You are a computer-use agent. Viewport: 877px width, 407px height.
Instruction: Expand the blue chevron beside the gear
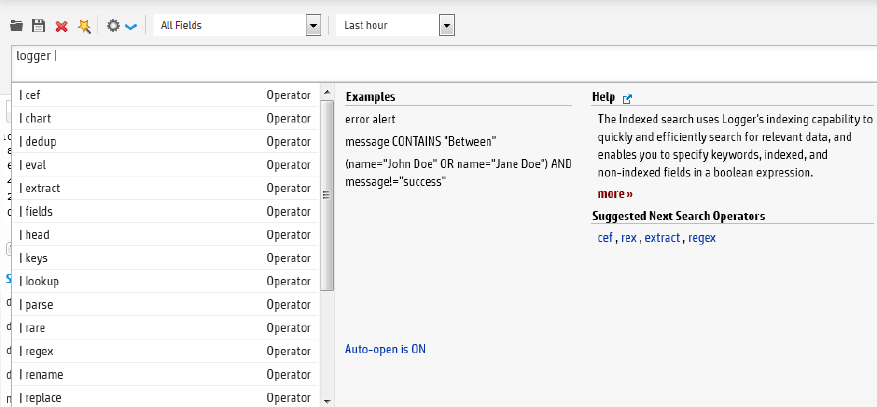(131, 25)
